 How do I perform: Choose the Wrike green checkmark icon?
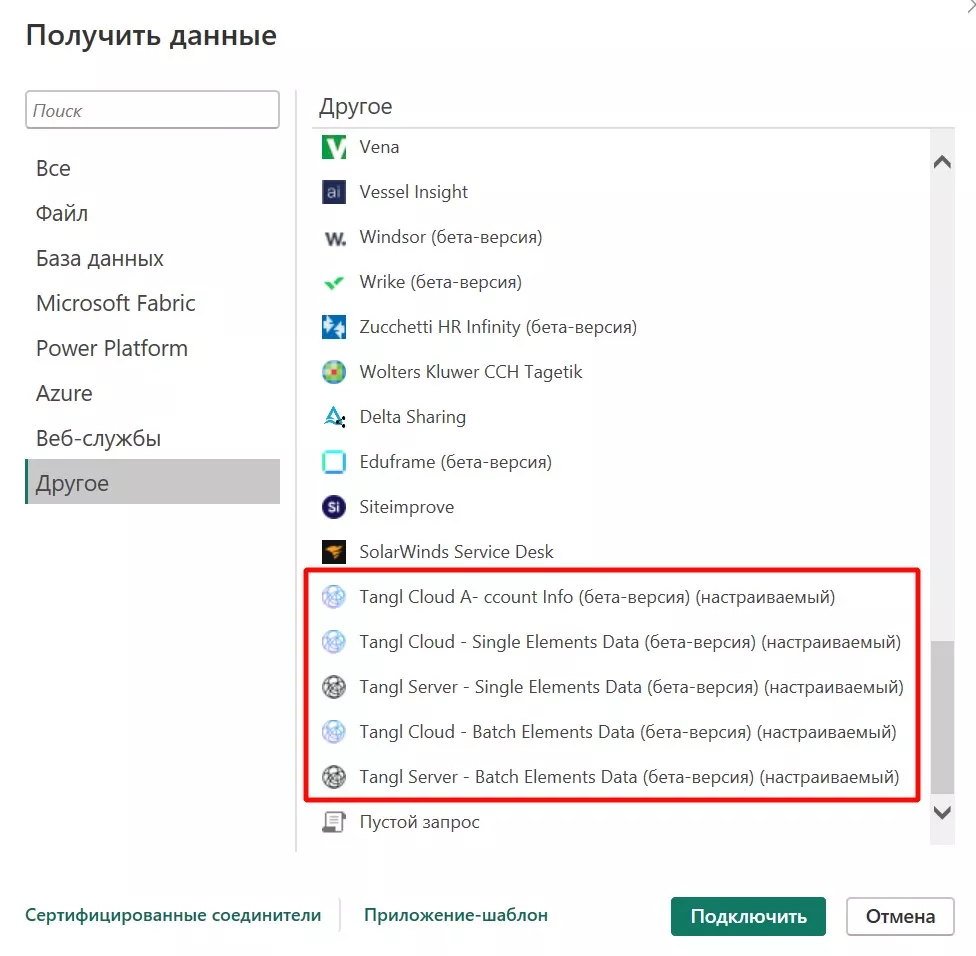click(333, 283)
